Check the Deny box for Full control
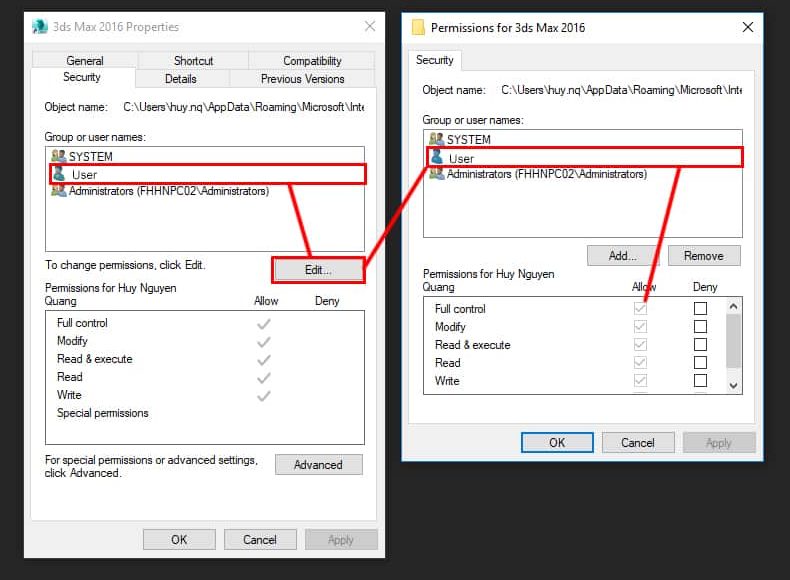The image size is (790, 580). (x=700, y=309)
